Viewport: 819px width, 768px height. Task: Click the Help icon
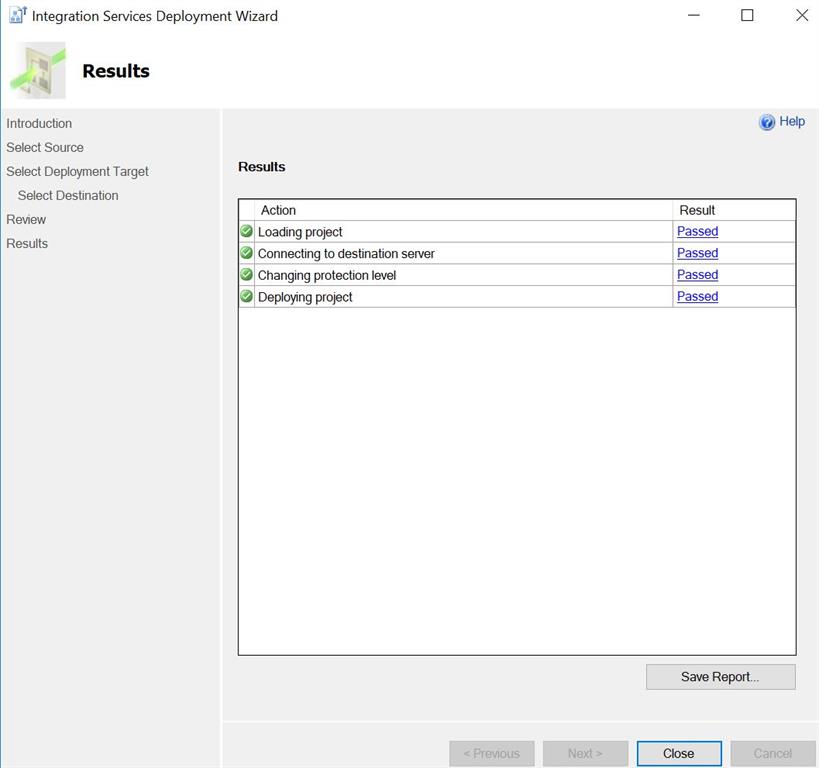(x=767, y=121)
